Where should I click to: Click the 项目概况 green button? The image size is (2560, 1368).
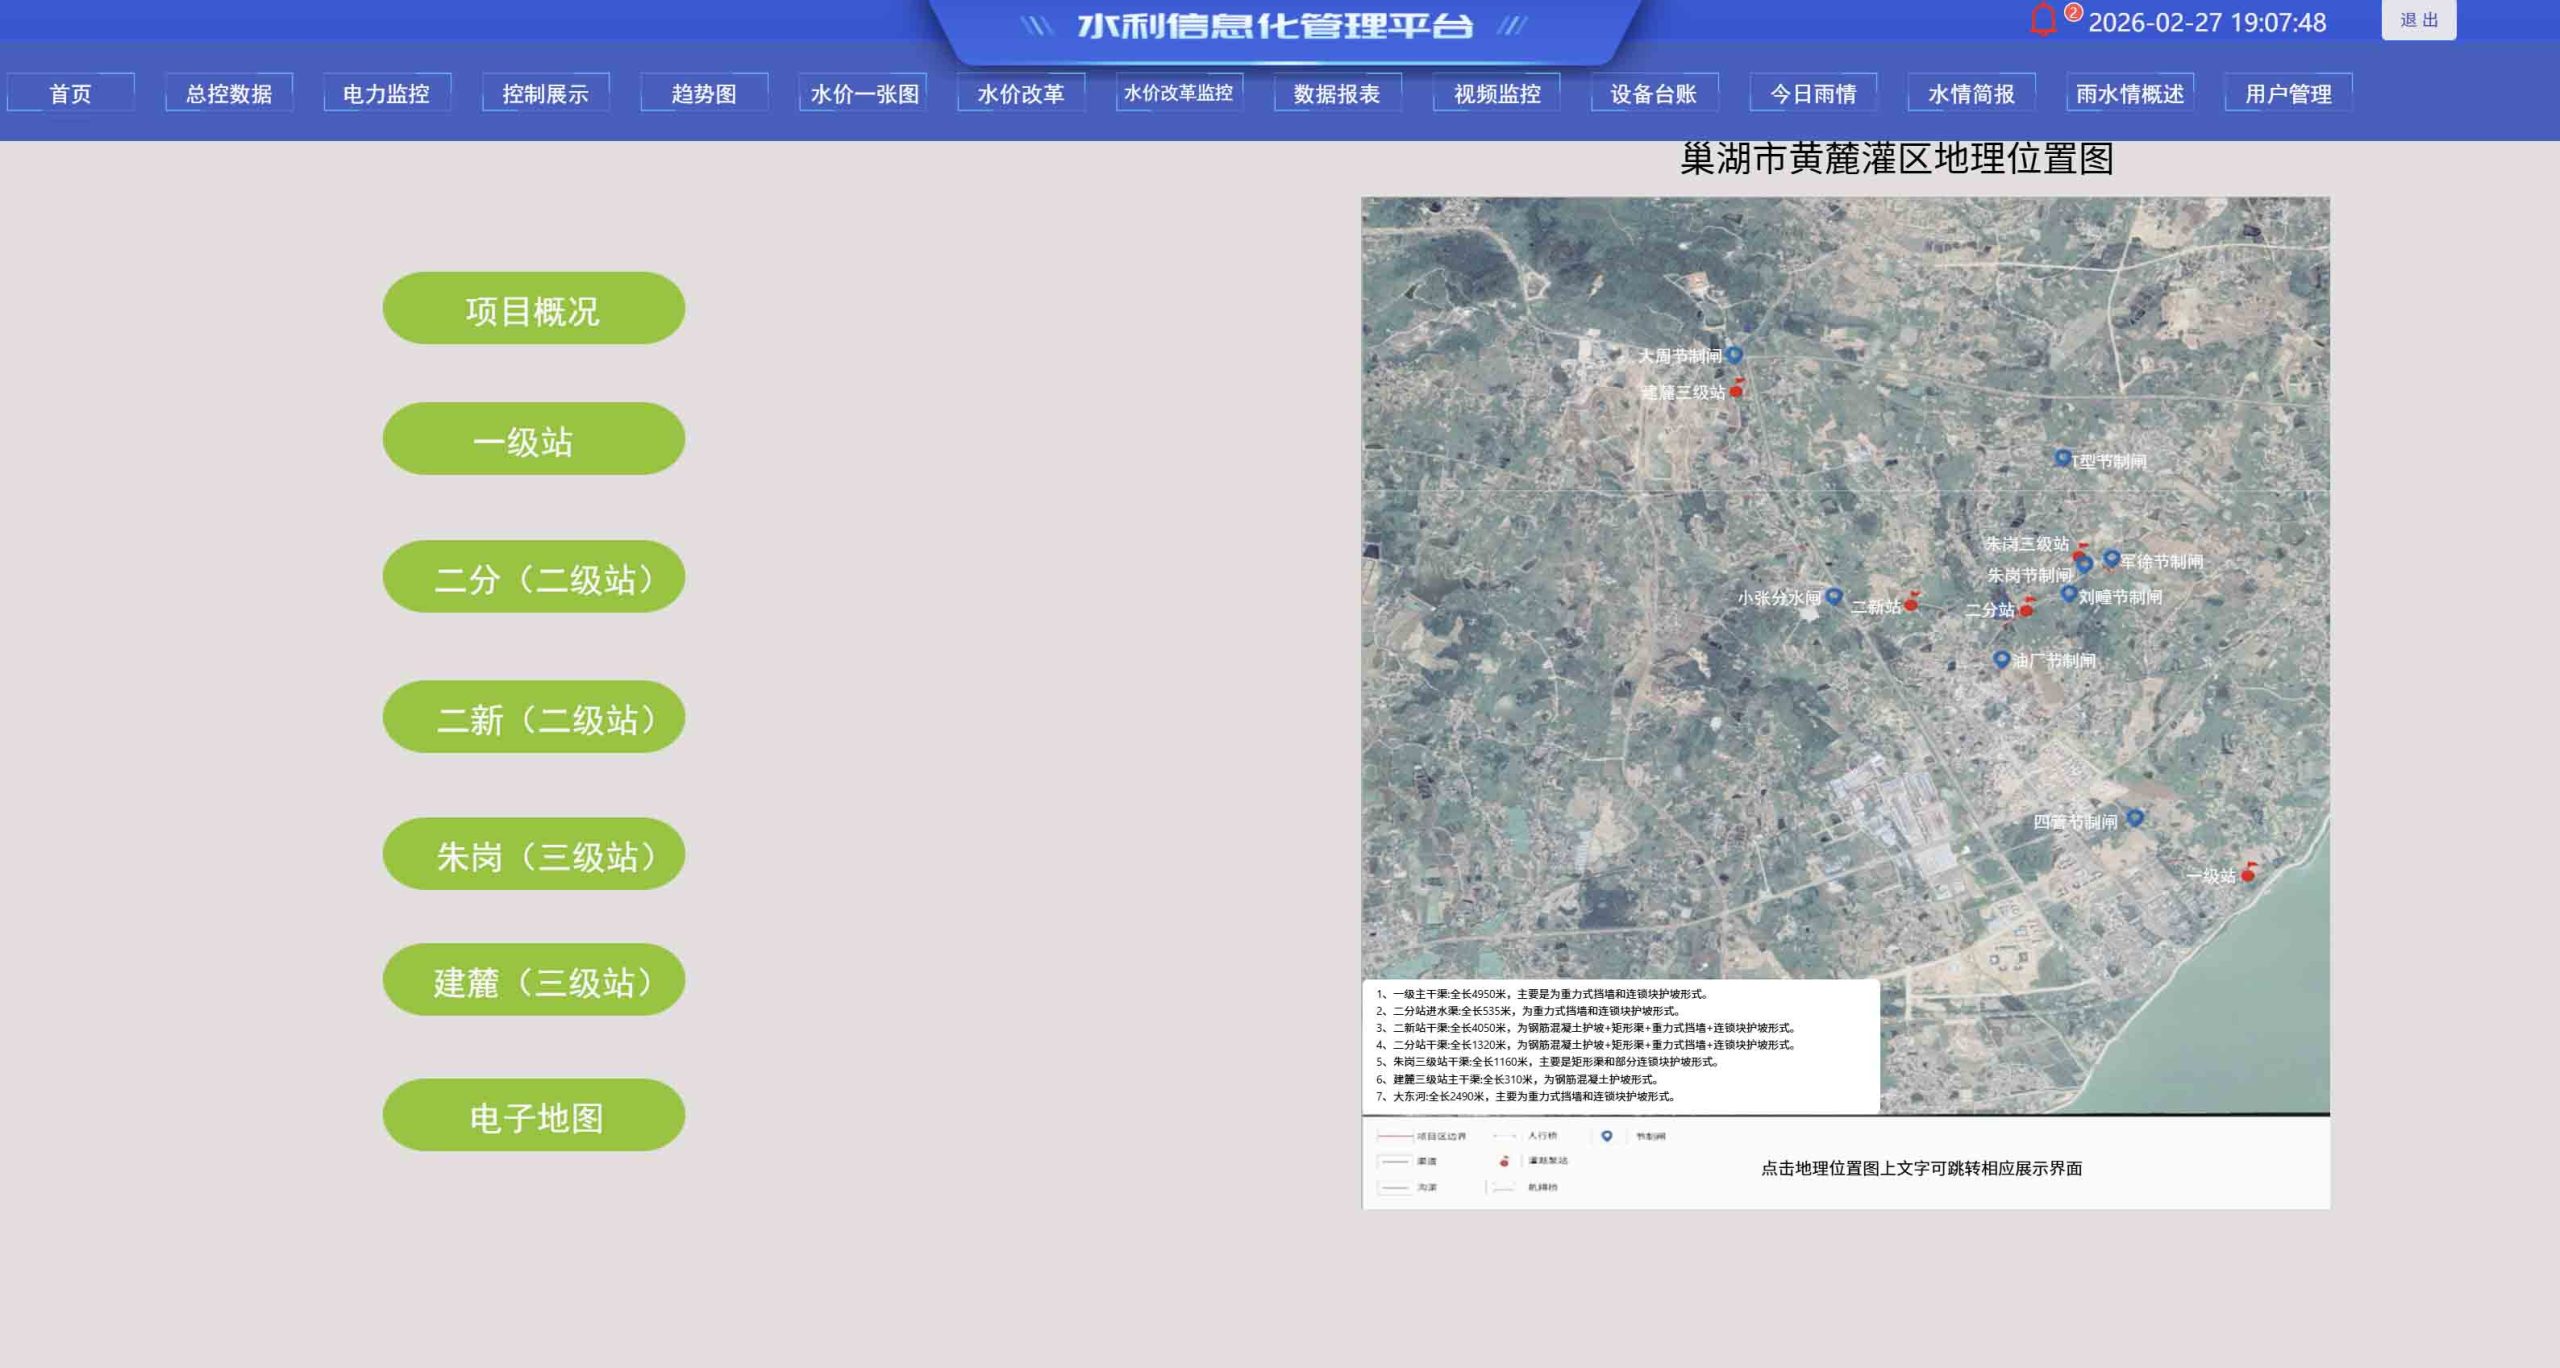click(533, 309)
